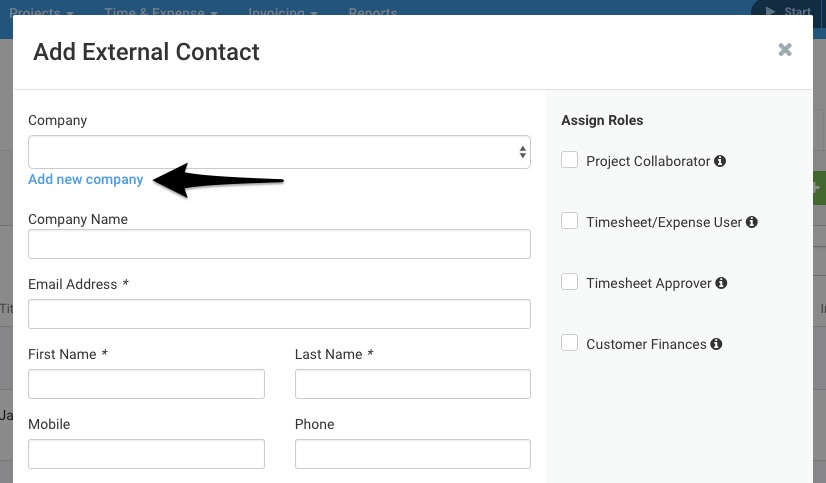Click the Add new company link
This screenshot has height=483, width=826.
tap(85, 179)
